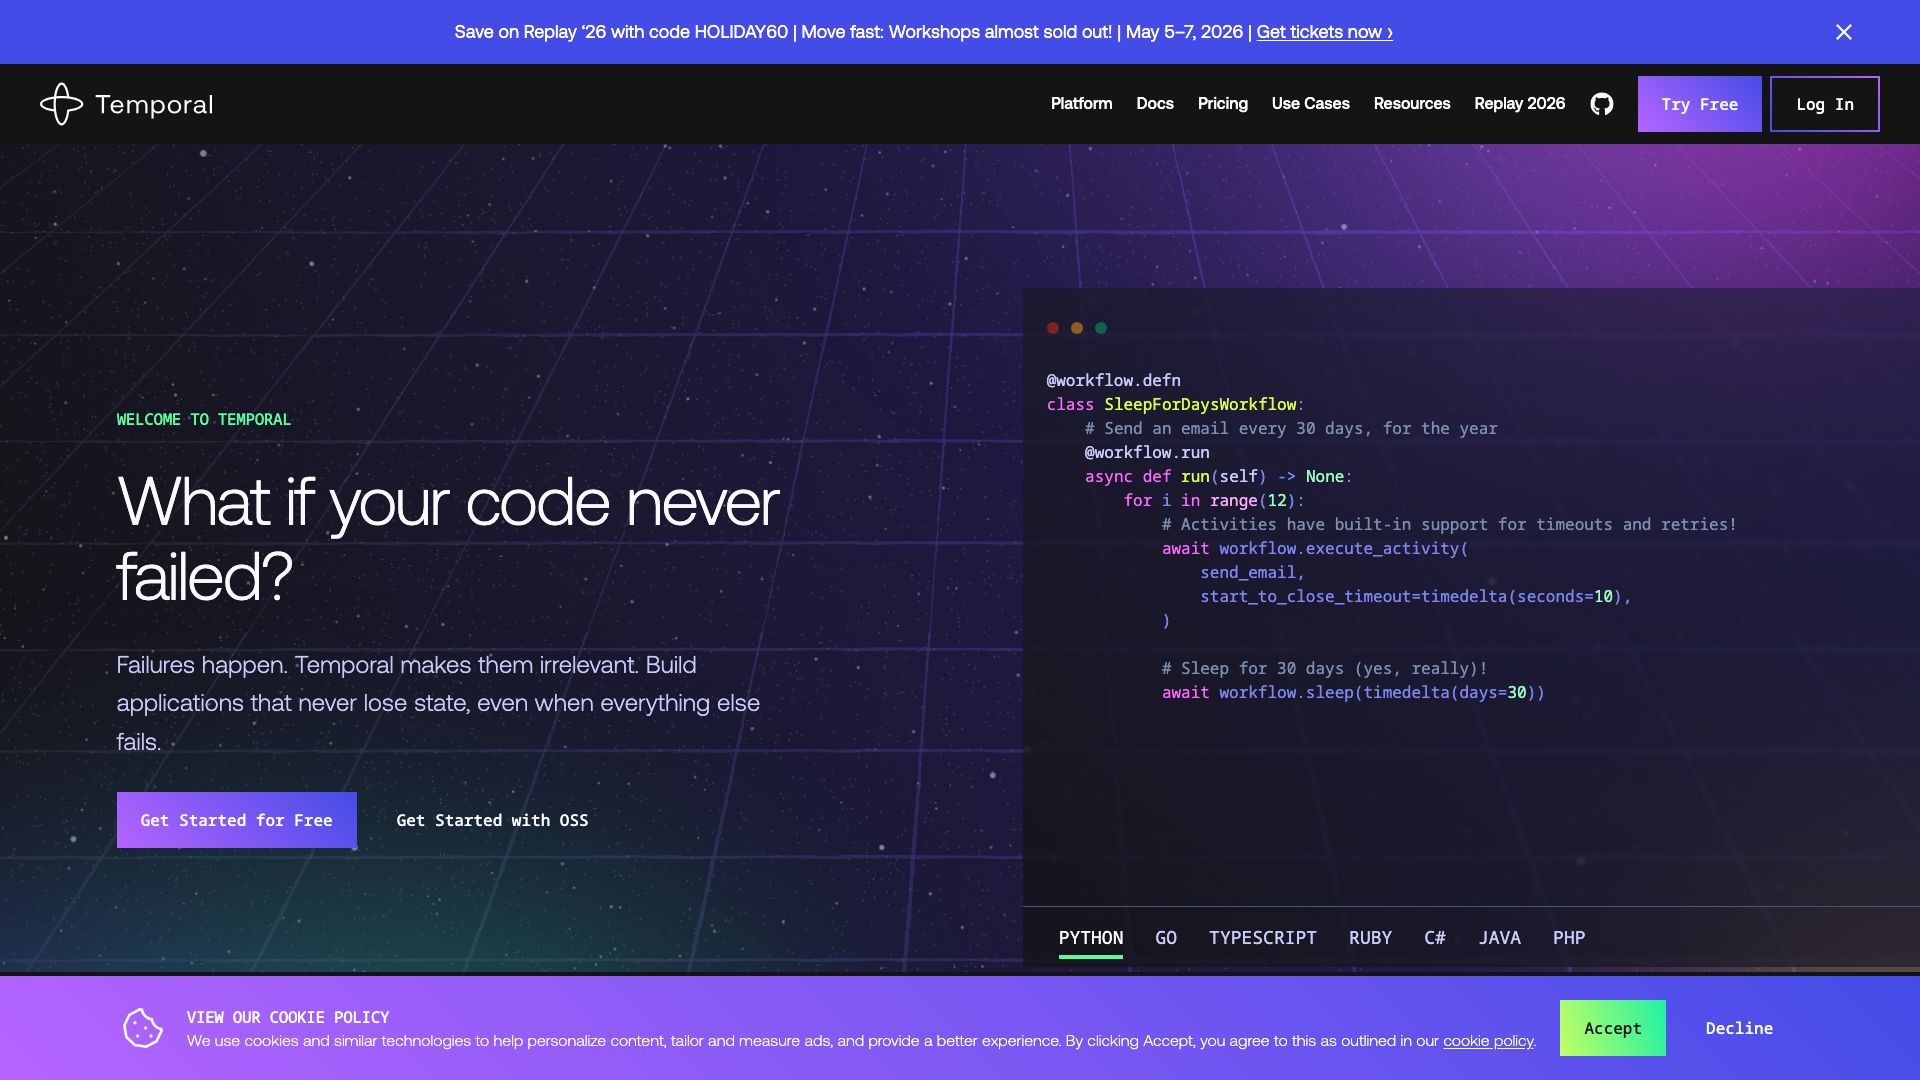Open the PHP code example
Viewport: 1920px width, 1080px height.
(x=1569, y=938)
